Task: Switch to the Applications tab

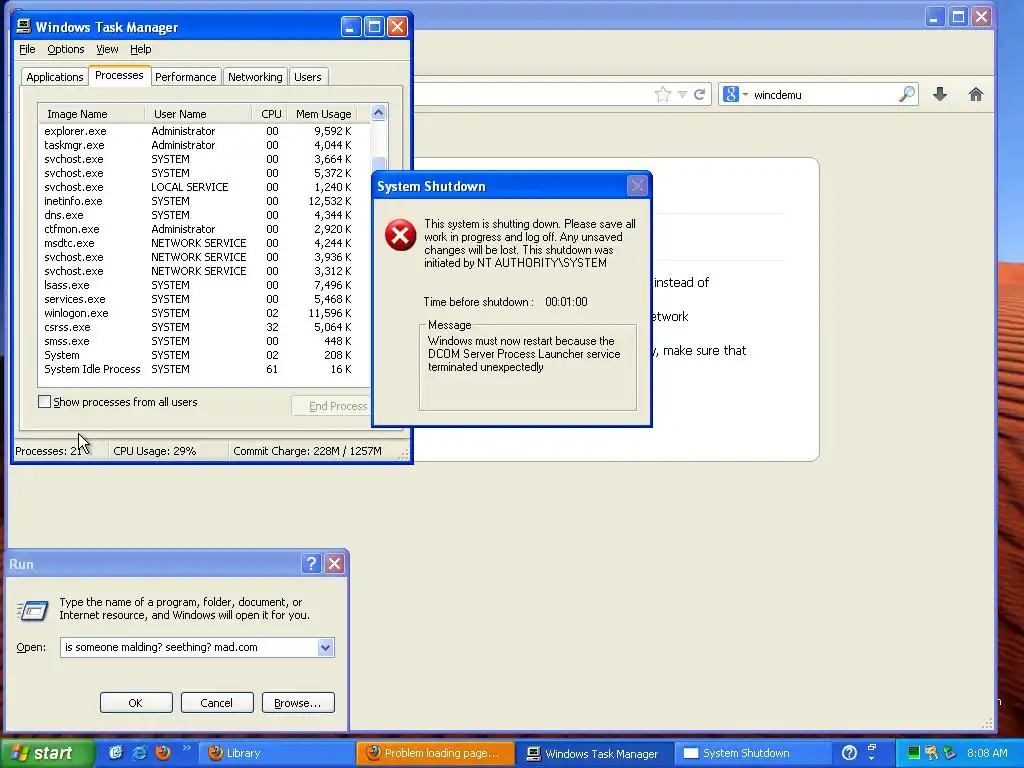Action: 55,77
